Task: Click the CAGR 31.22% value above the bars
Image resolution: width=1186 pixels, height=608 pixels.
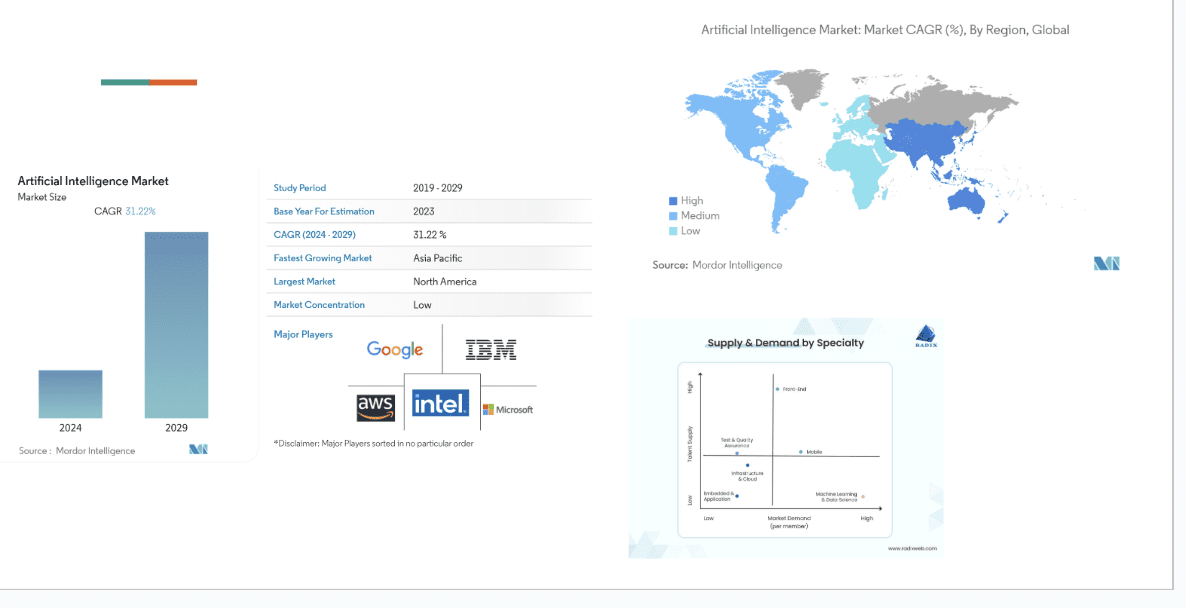Action: tap(140, 211)
